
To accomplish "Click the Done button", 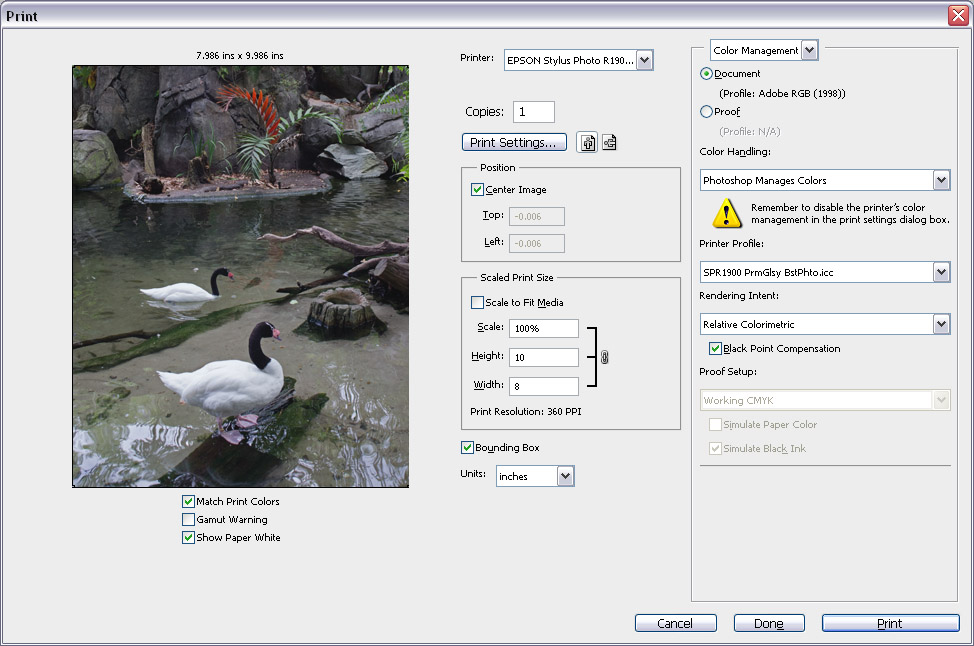I will click(769, 623).
